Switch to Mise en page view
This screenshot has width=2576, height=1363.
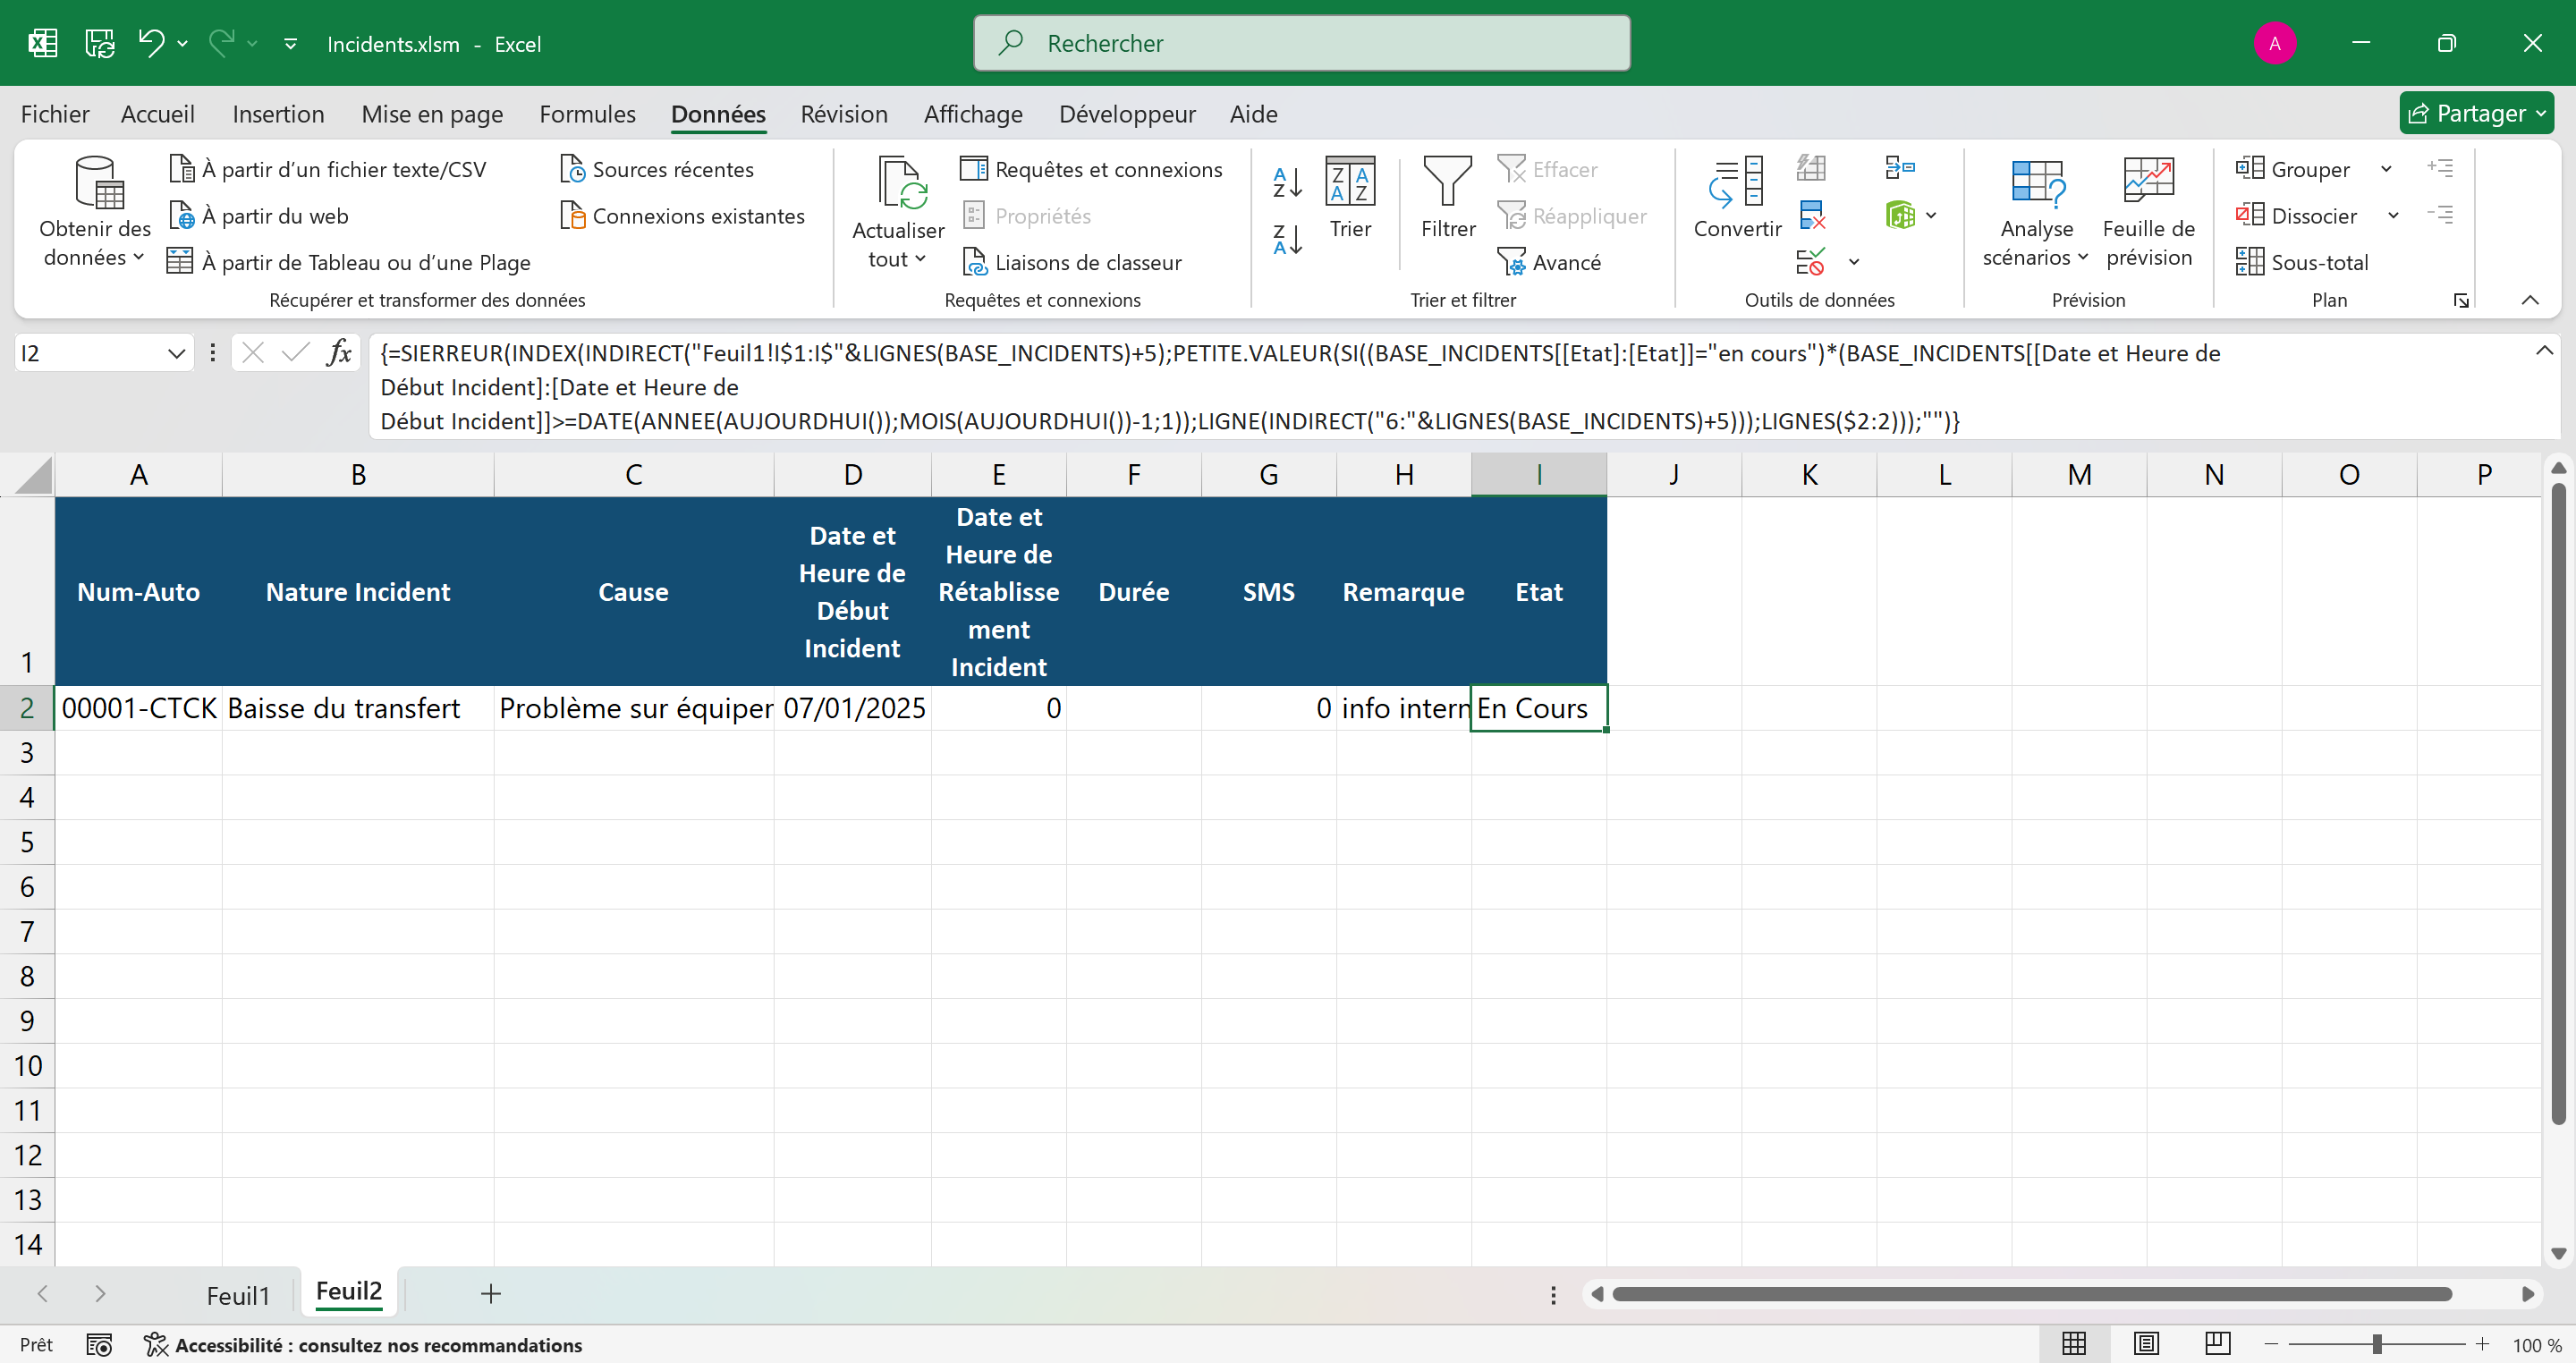click(x=2146, y=1344)
